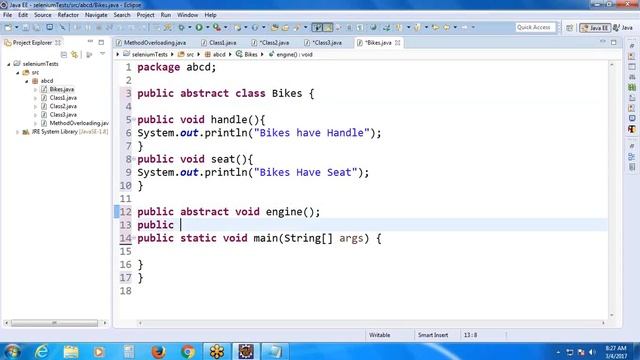Select Class2.java in Project Explorer
640x360 pixels.
coord(63,106)
